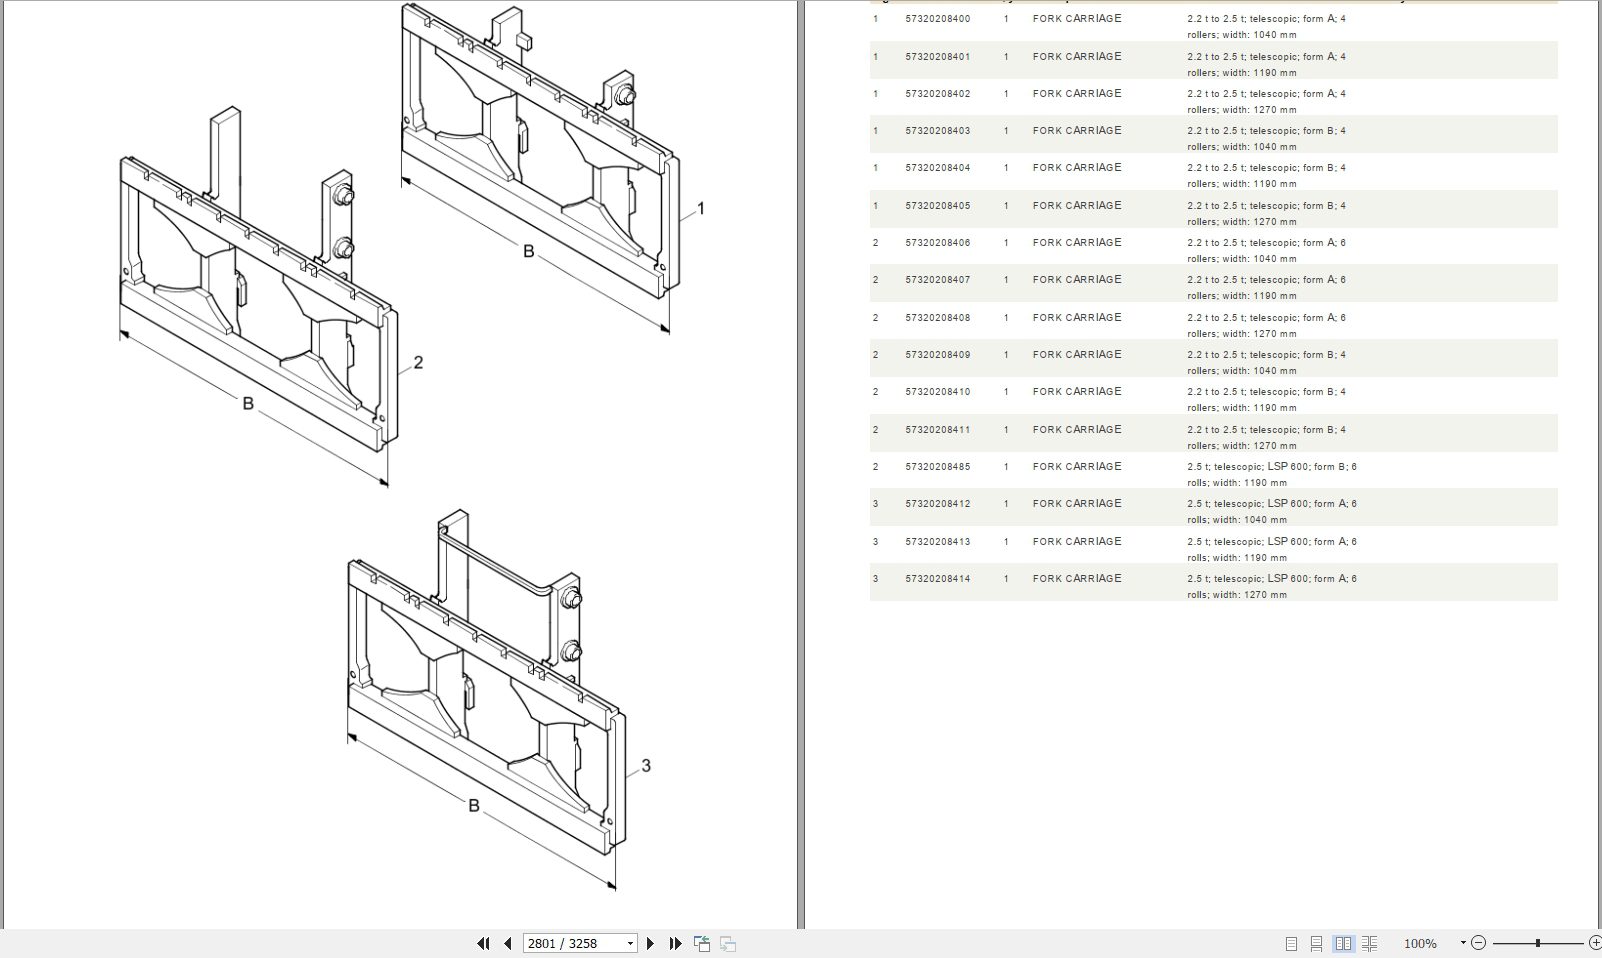This screenshot has width=1602, height=958.
Task: Switch to single page view
Action: click(x=1291, y=943)
